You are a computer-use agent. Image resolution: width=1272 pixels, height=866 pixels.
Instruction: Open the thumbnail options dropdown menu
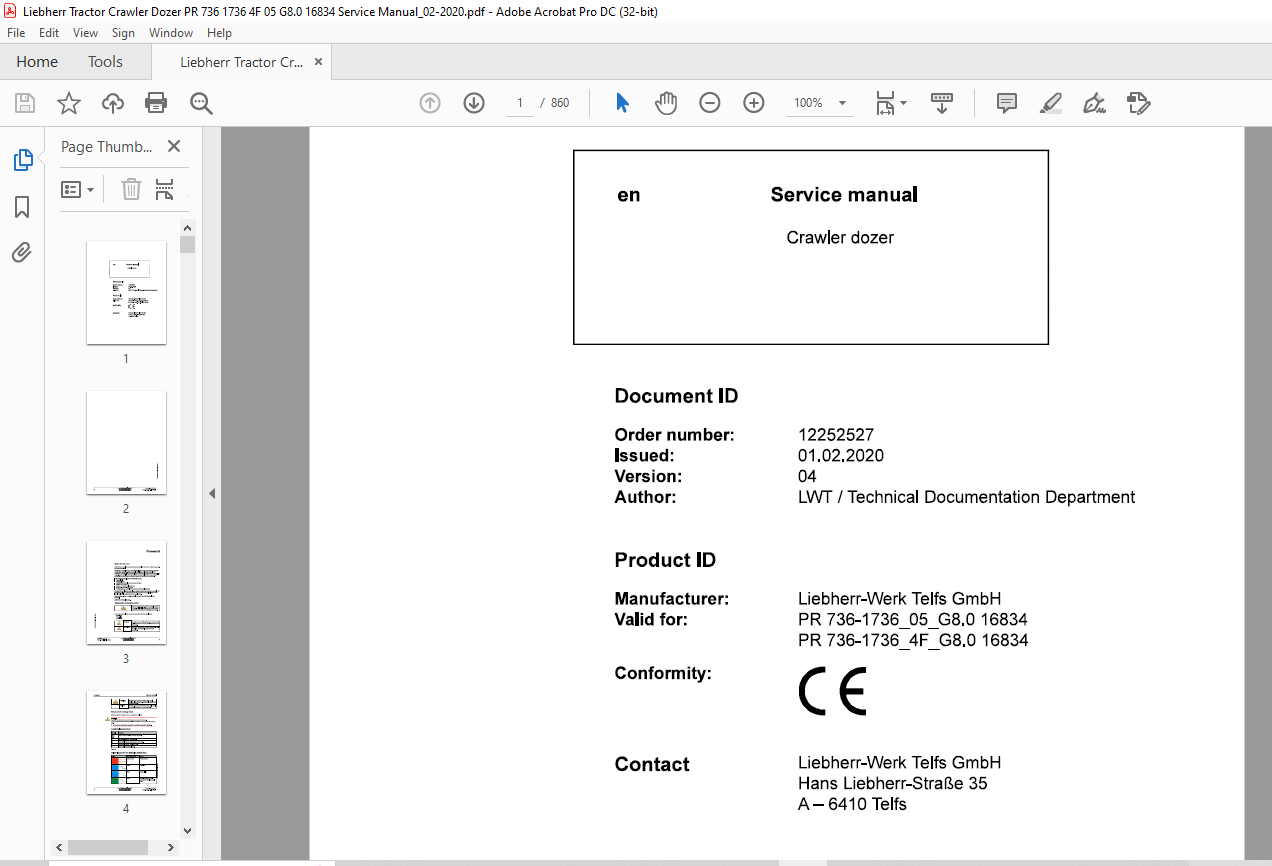pyautogui.click(x=78, y=189)
